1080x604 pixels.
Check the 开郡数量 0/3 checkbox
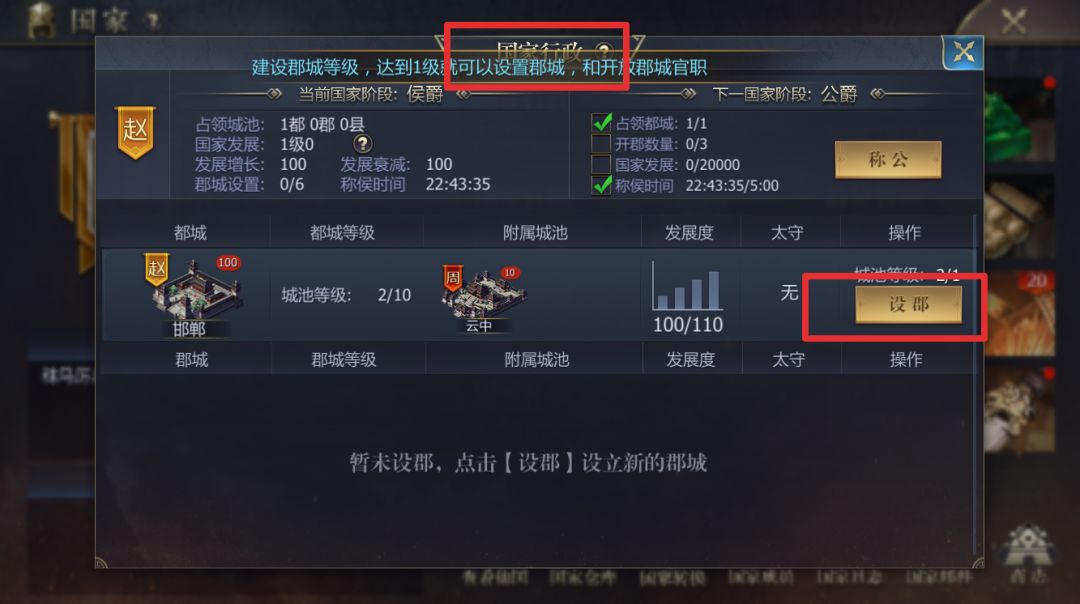point(601,143)
